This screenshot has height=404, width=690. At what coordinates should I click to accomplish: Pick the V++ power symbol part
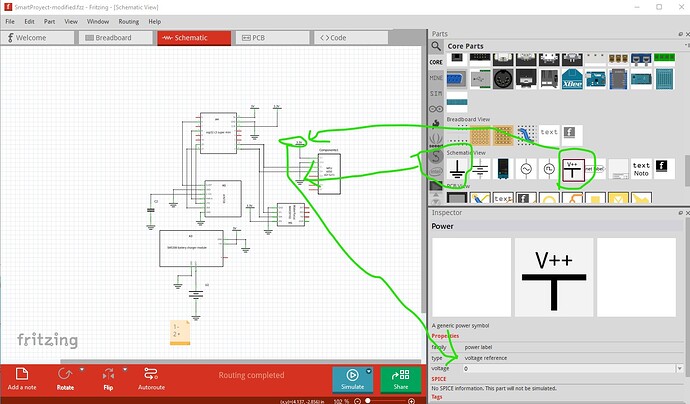click(x=574, y=168)
